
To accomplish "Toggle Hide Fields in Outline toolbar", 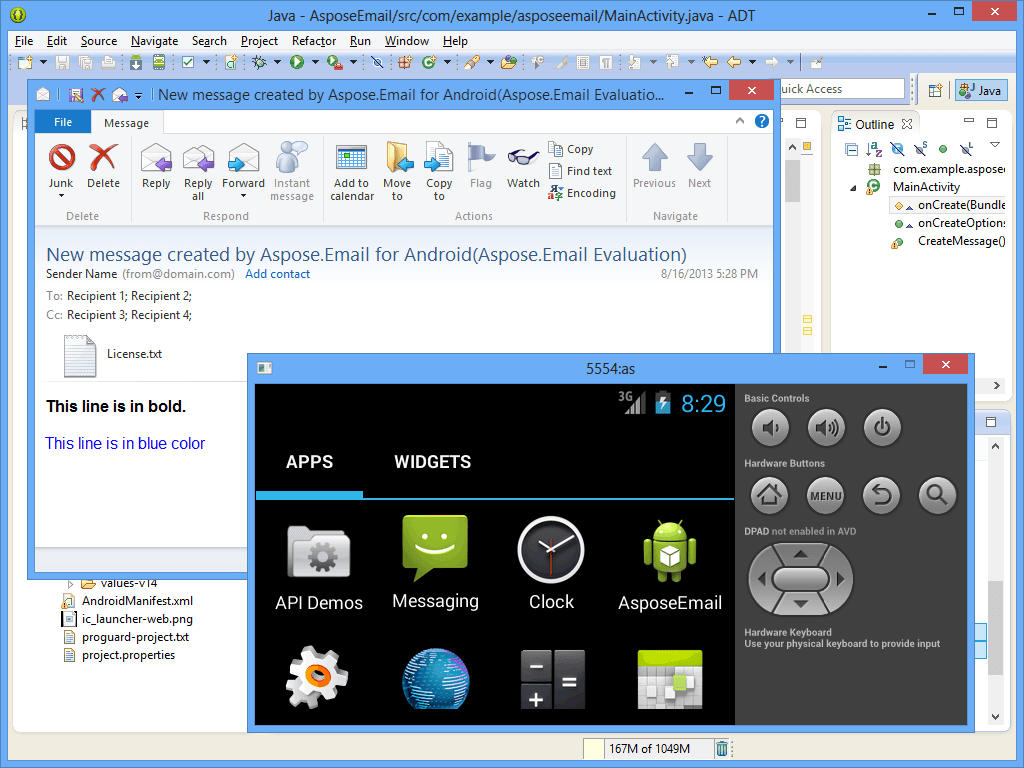I will point(897,150).
